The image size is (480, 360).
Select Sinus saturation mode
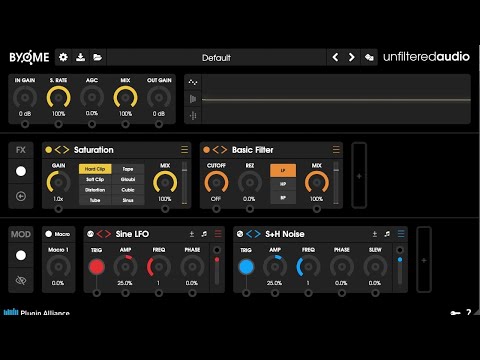click(x=128, y=200)
